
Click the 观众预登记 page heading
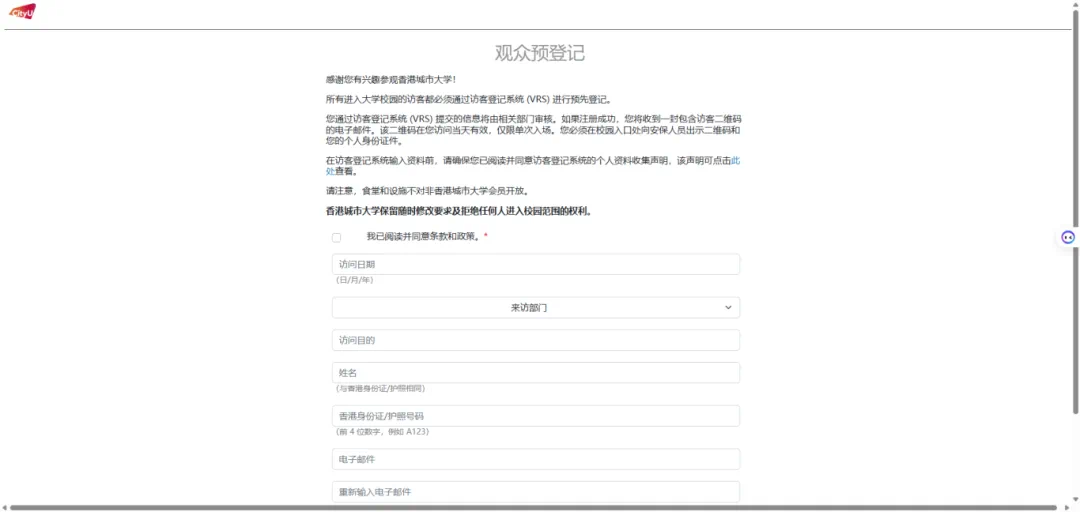539,53
